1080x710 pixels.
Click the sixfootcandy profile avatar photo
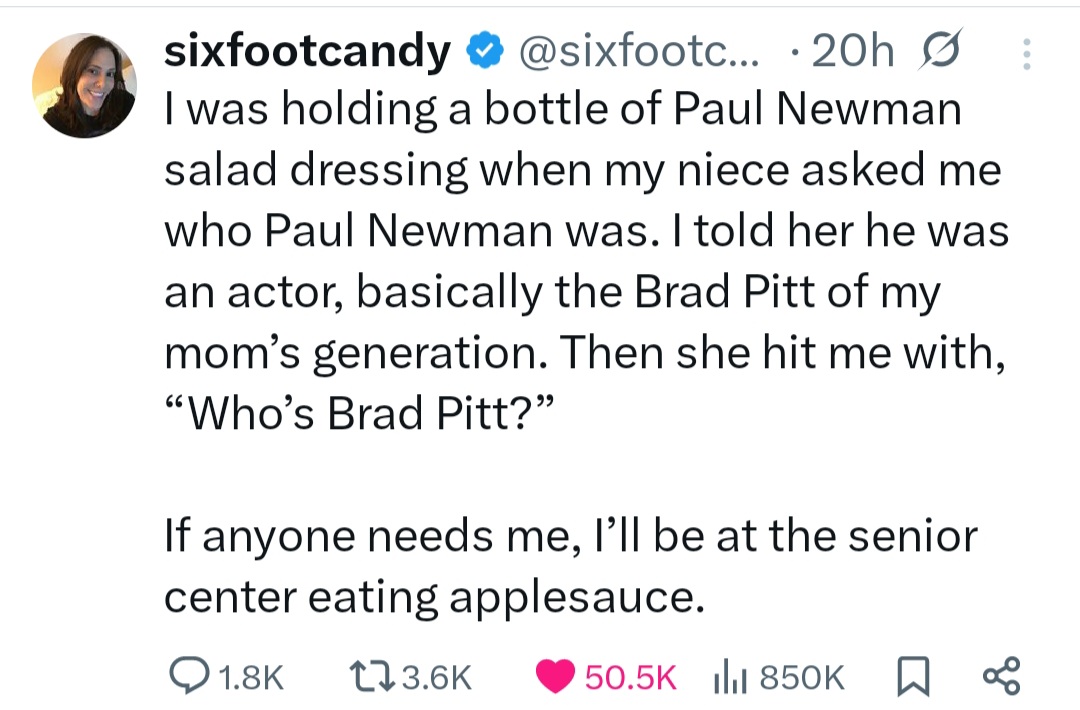tap(85, 85)
